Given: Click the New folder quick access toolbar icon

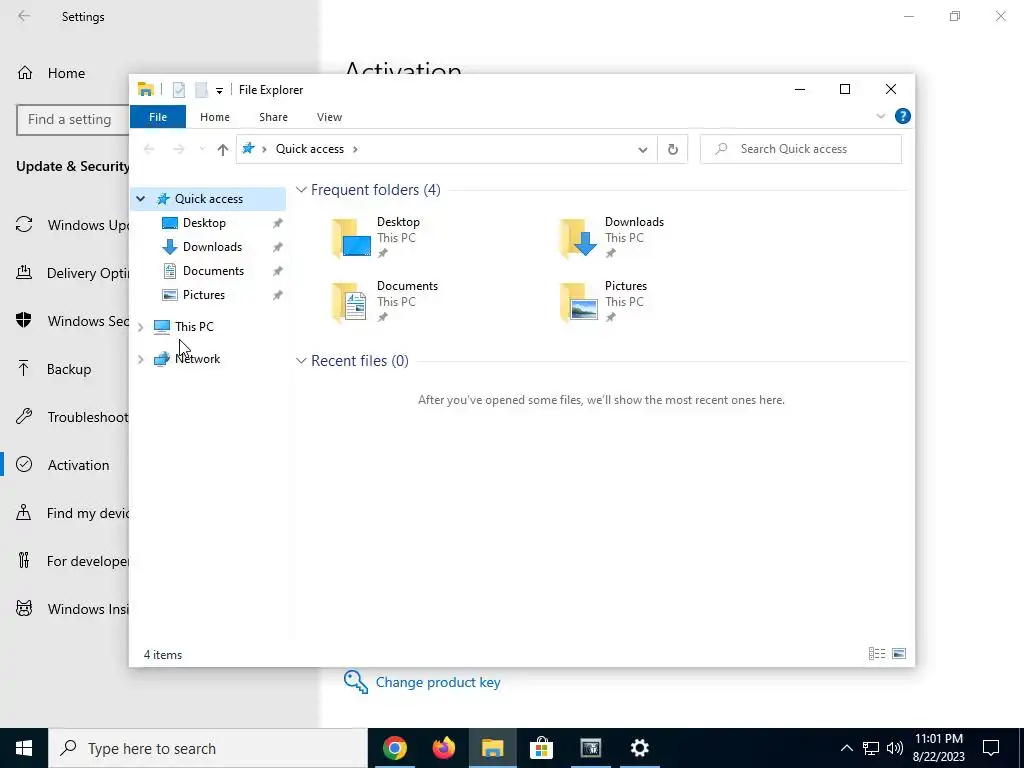Looking at the screenshot, I should pyautogui.click(x=201, y=90).
